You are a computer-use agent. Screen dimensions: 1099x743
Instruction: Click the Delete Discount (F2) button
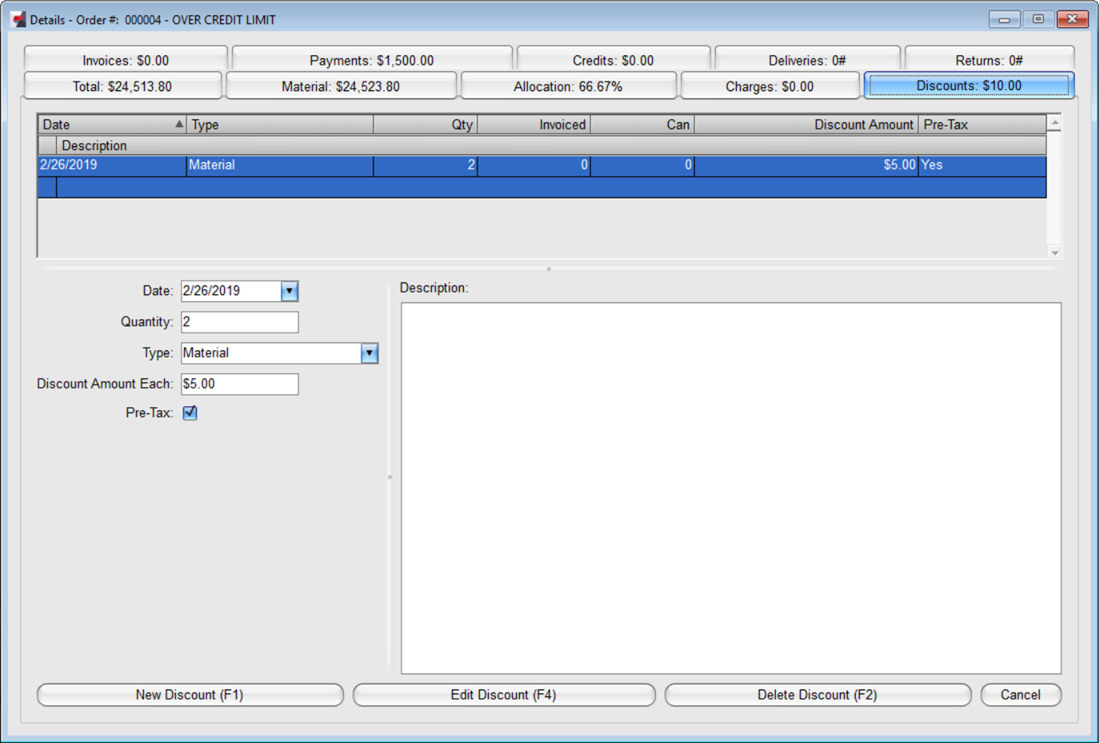pyautogui.click(x=818, y=695)
